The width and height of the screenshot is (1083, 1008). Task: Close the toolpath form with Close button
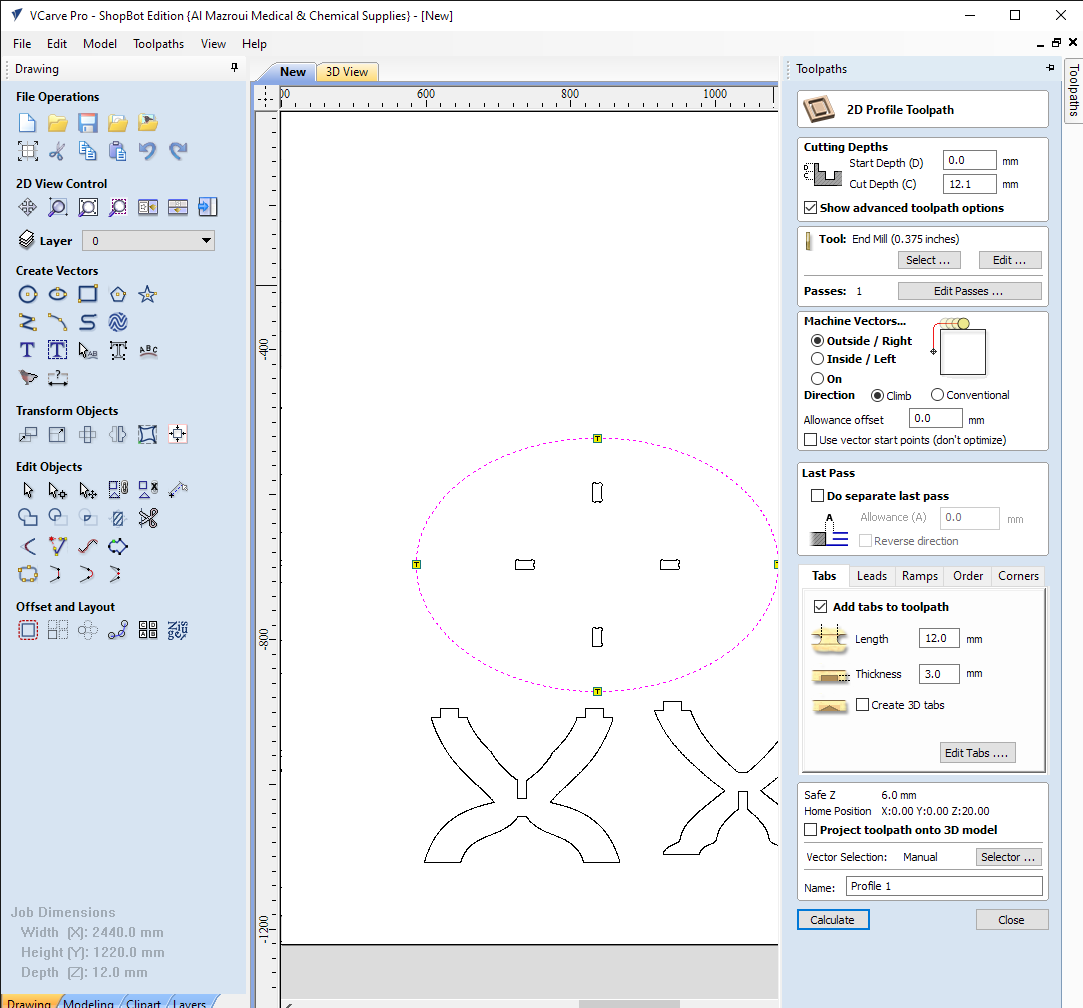click(1012, 920)
